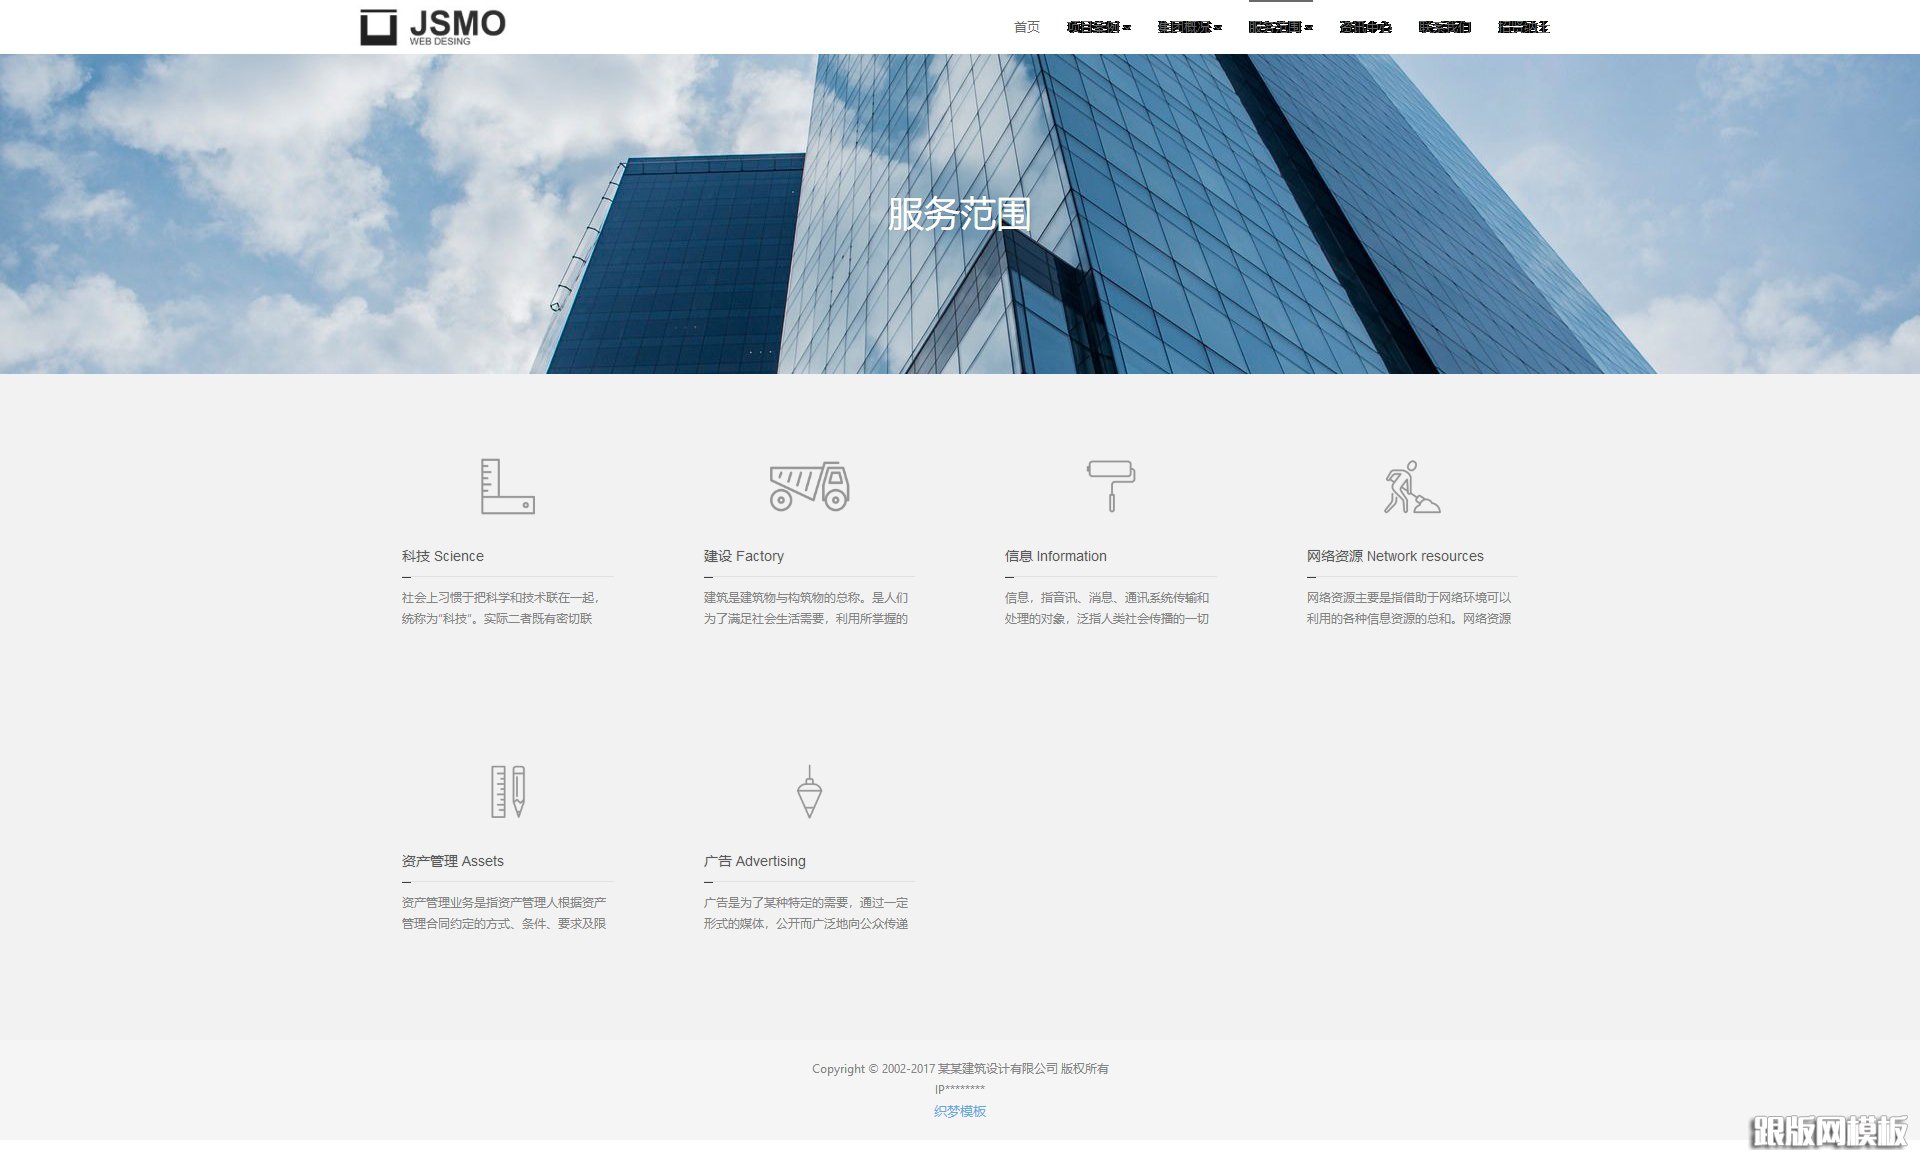Click the Copyright 2002-2017 footer text
The width and height of the screenshot is (1920, 1155).
click(960, 1068)
